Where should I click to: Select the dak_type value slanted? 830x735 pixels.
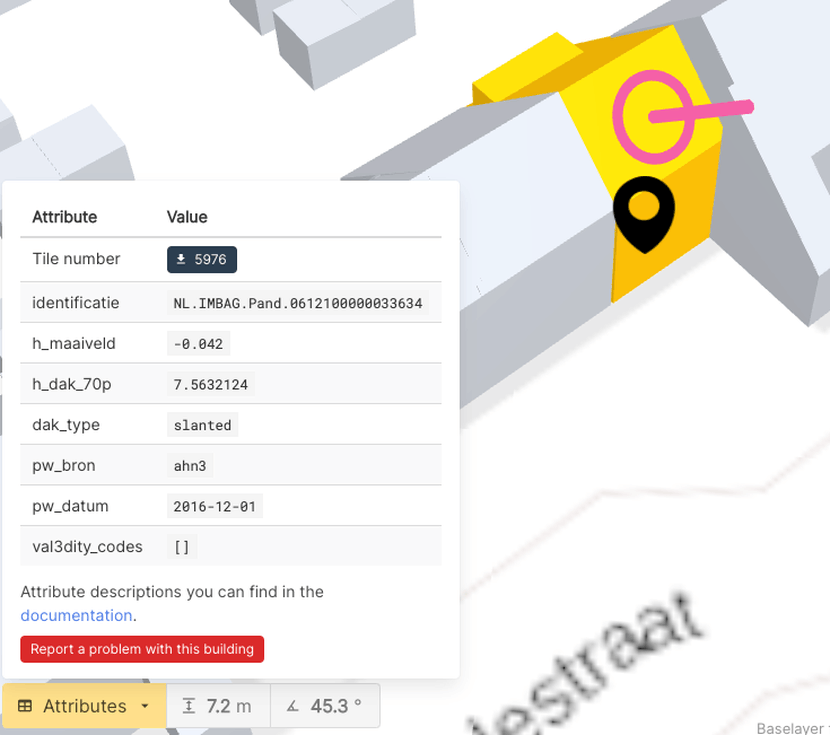pos(203,425)
